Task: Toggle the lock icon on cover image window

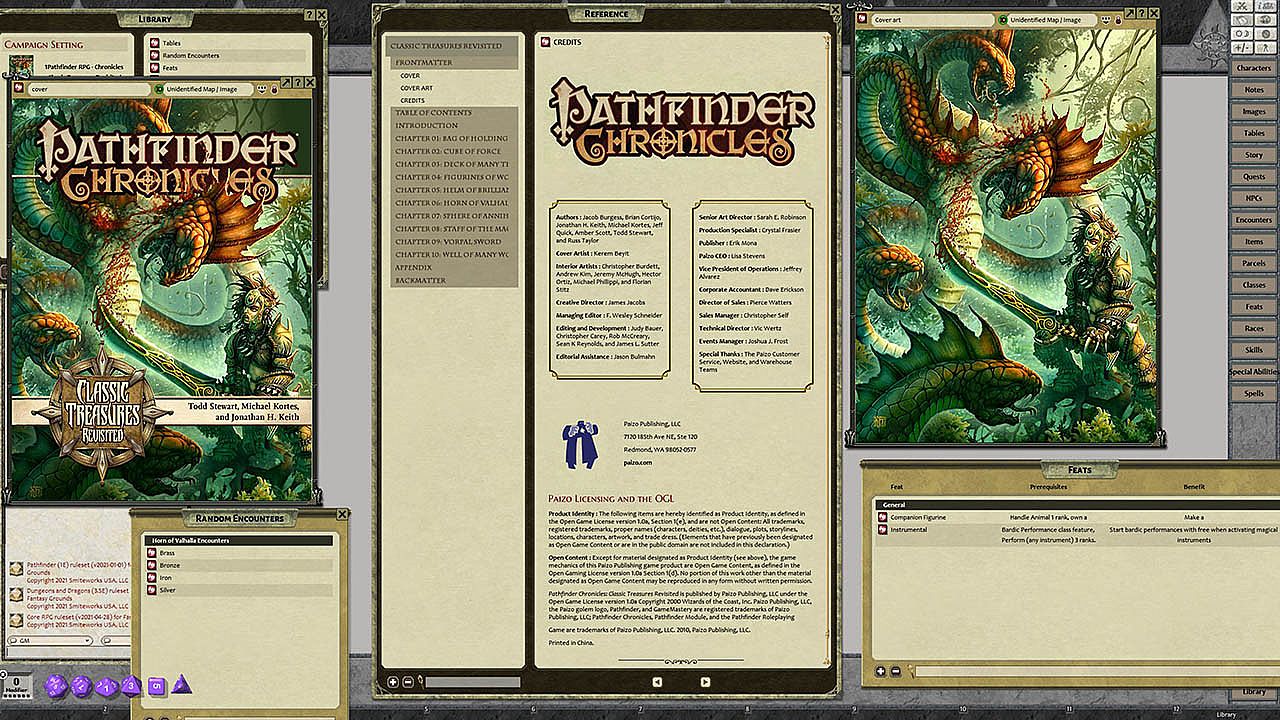Action: coord(274,89)
